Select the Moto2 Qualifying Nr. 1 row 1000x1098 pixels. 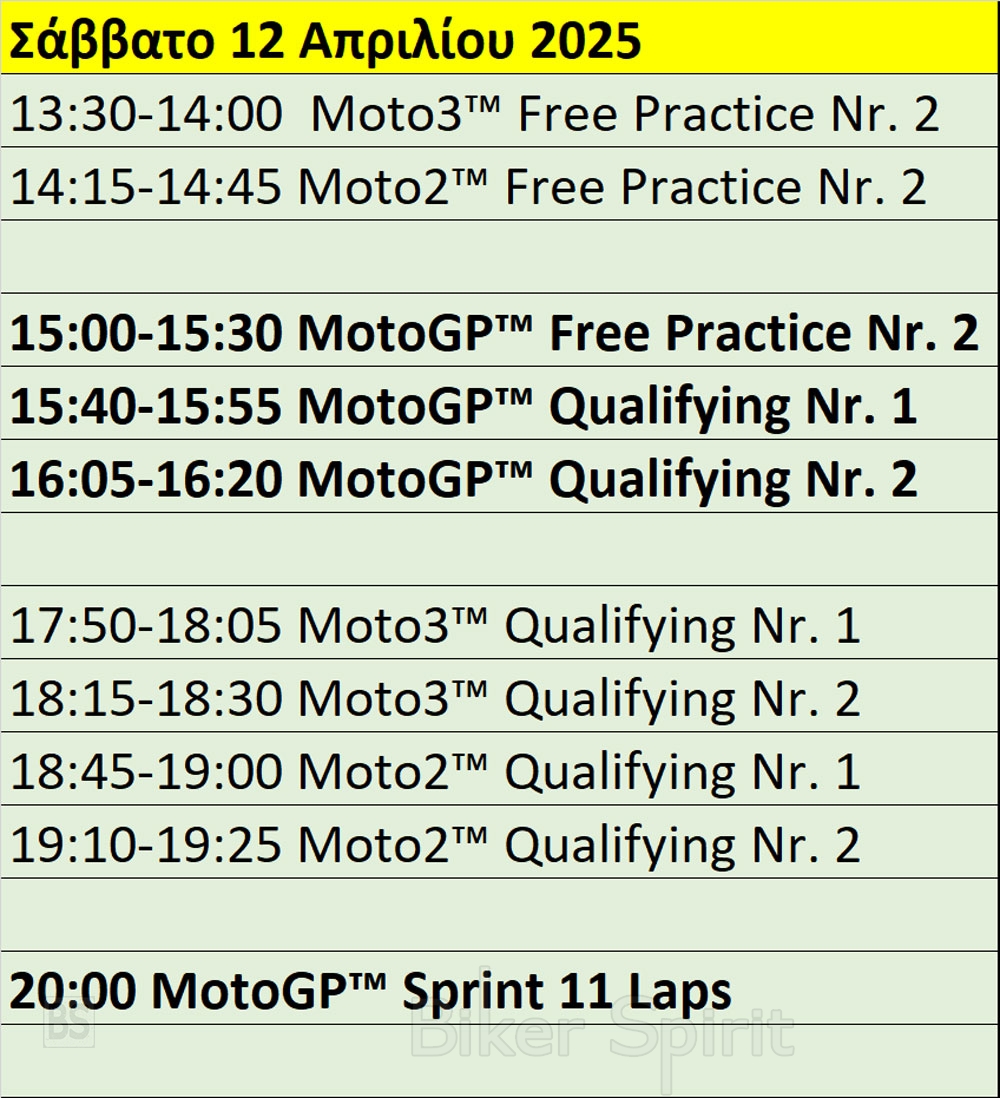pos(435,773)
